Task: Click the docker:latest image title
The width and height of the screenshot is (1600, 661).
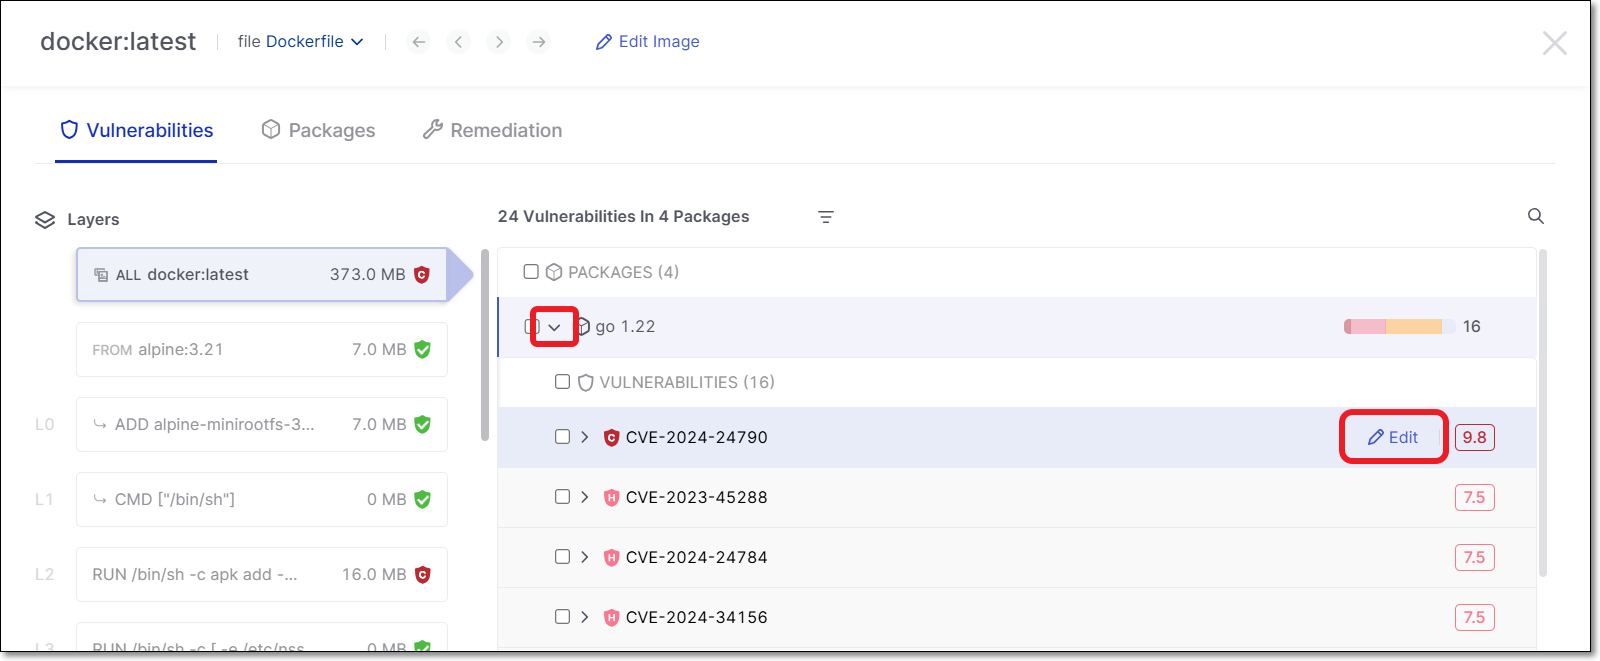Action: click(x=118, y=42)
